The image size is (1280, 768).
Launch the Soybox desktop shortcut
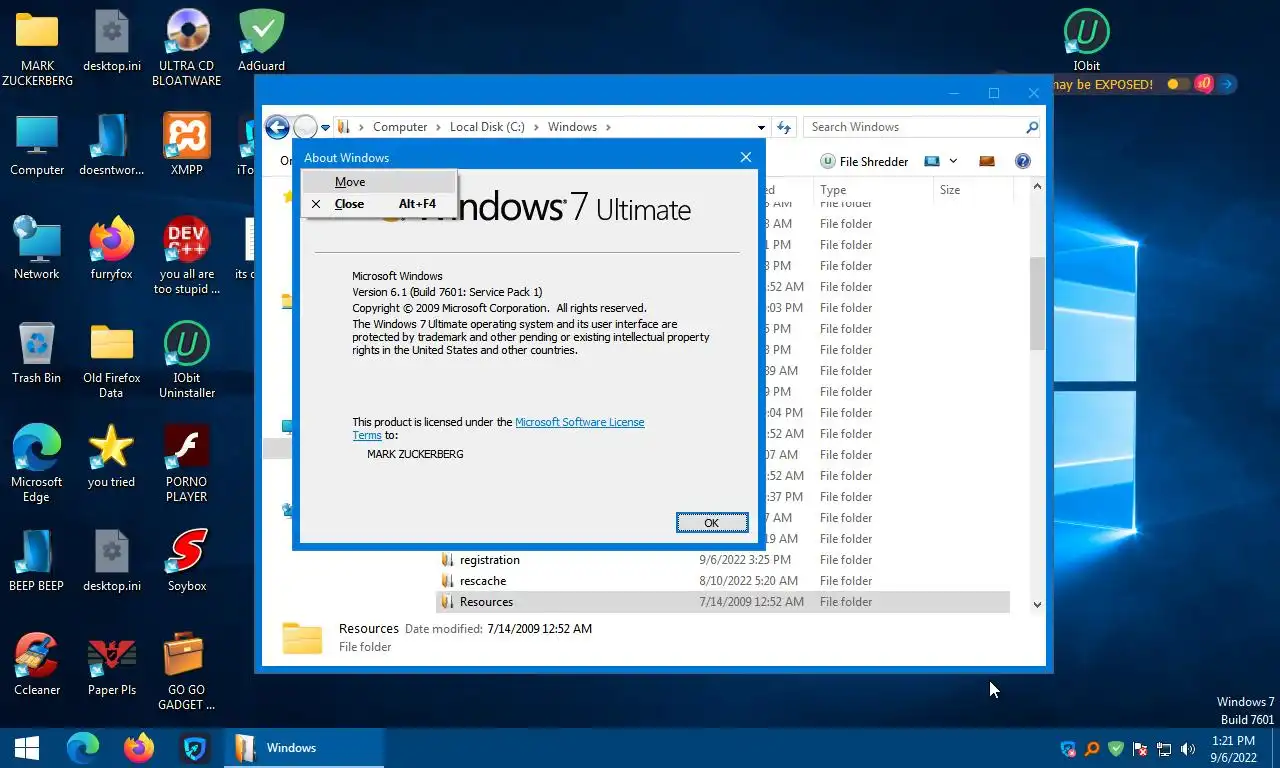pos(187,561)
